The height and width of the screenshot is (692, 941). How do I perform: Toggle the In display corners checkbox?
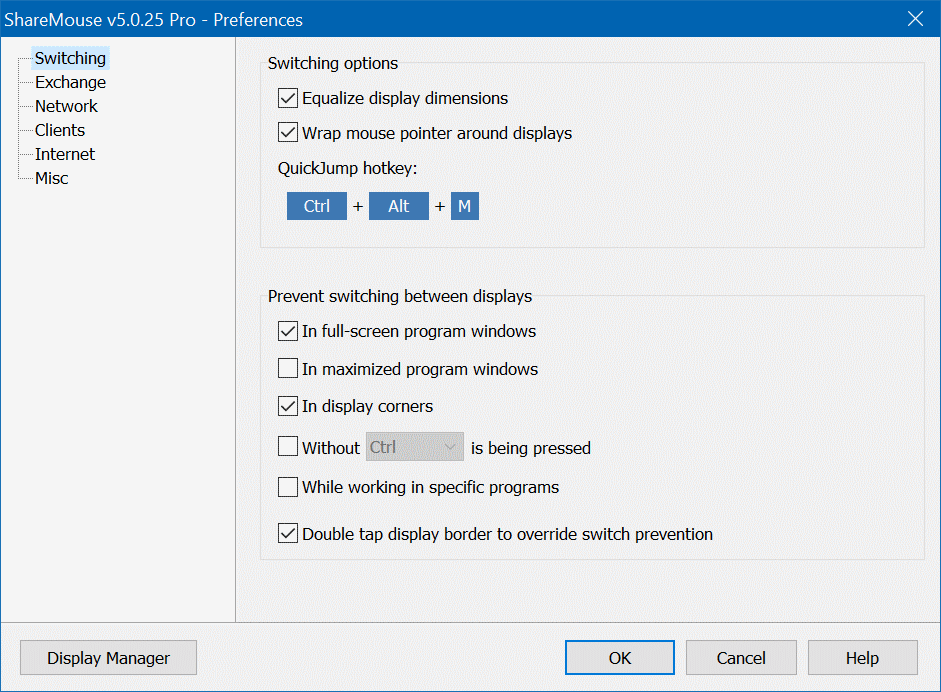[x=288, y=406]
